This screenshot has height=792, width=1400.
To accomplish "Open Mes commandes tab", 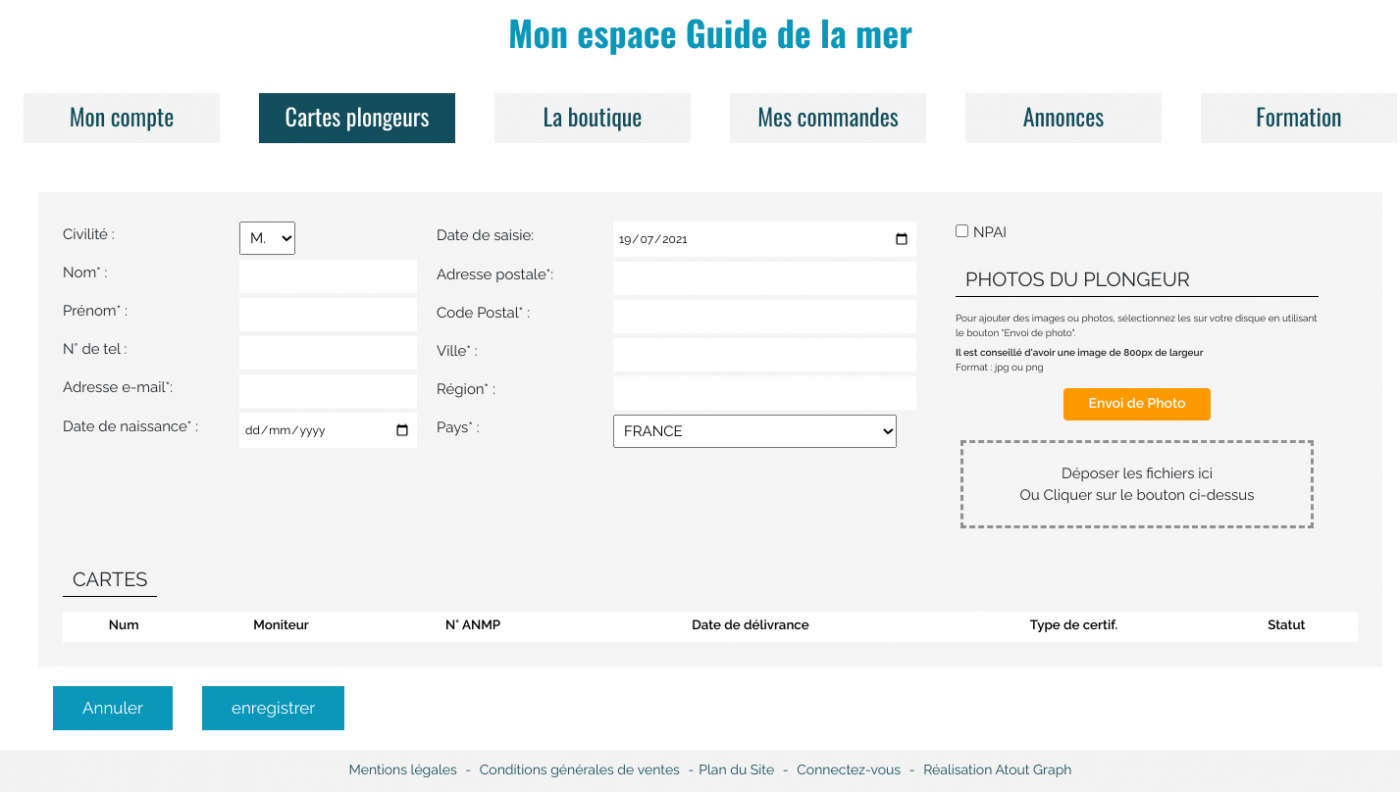I will [x=827, y=118].
